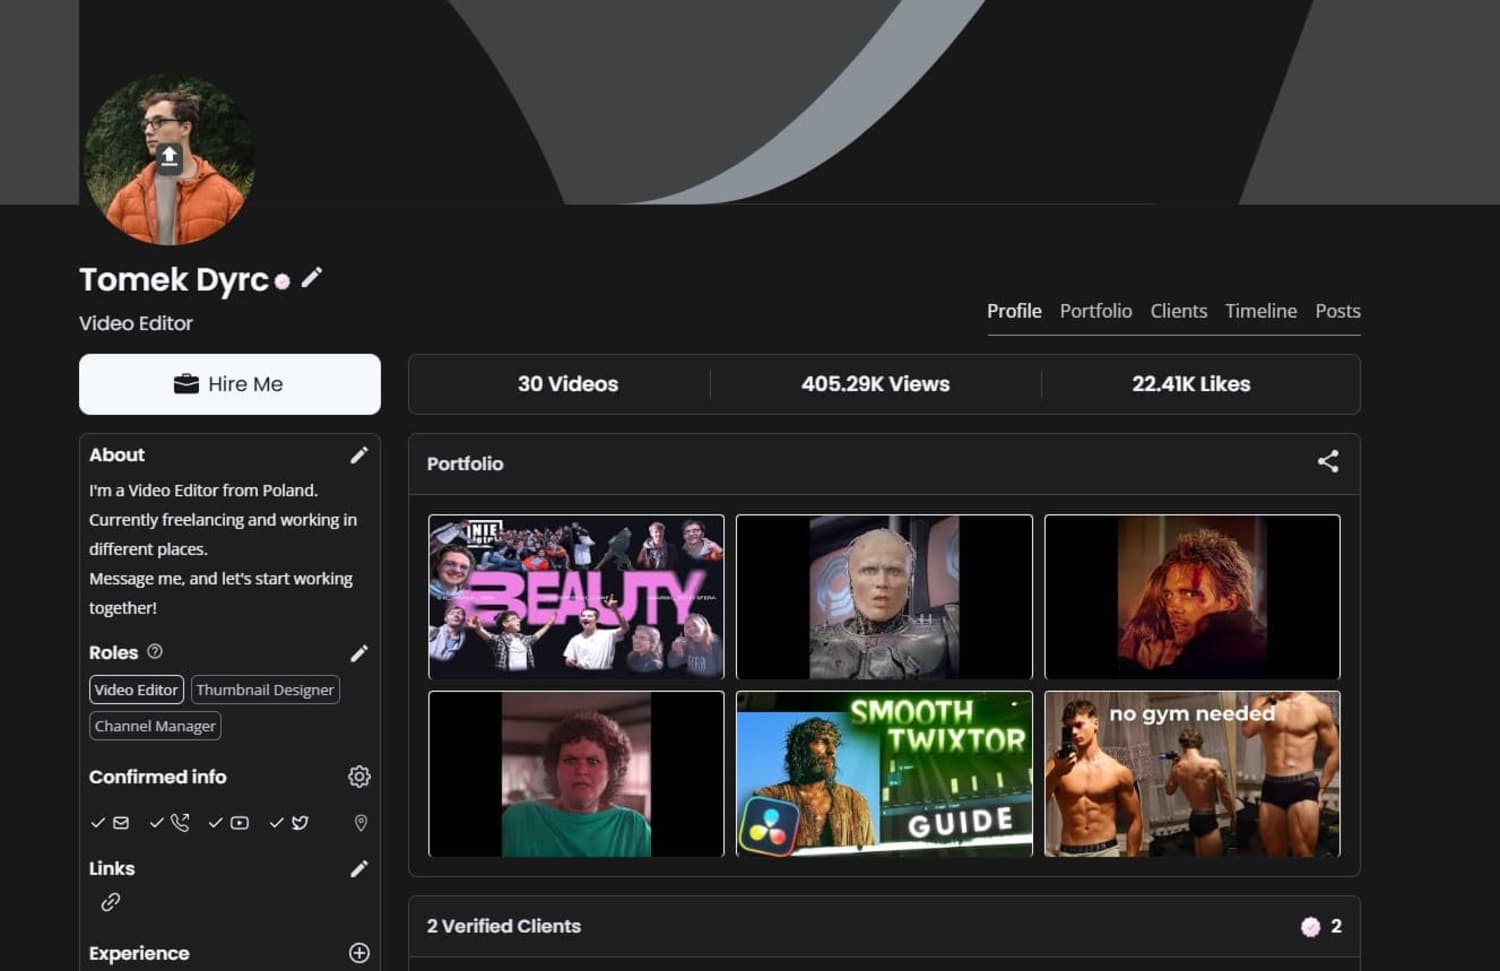Edit the name Tomek Dyrc pencil icon
This screenshot has width=1500, height=971.
pyautogui.click(x=312, y=277)
